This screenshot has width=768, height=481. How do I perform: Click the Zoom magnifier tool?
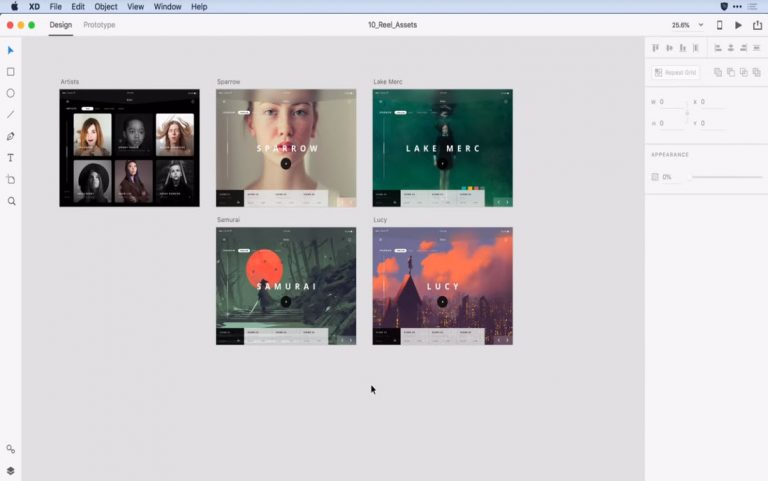tap(11, 201)
